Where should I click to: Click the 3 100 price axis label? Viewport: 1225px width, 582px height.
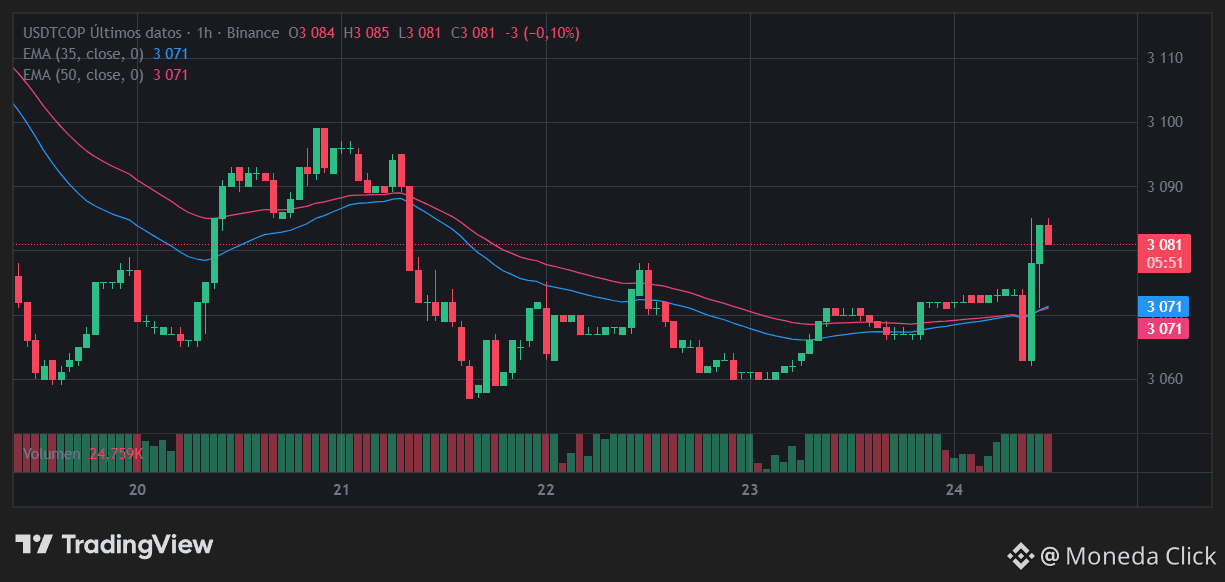(1164, 122)
